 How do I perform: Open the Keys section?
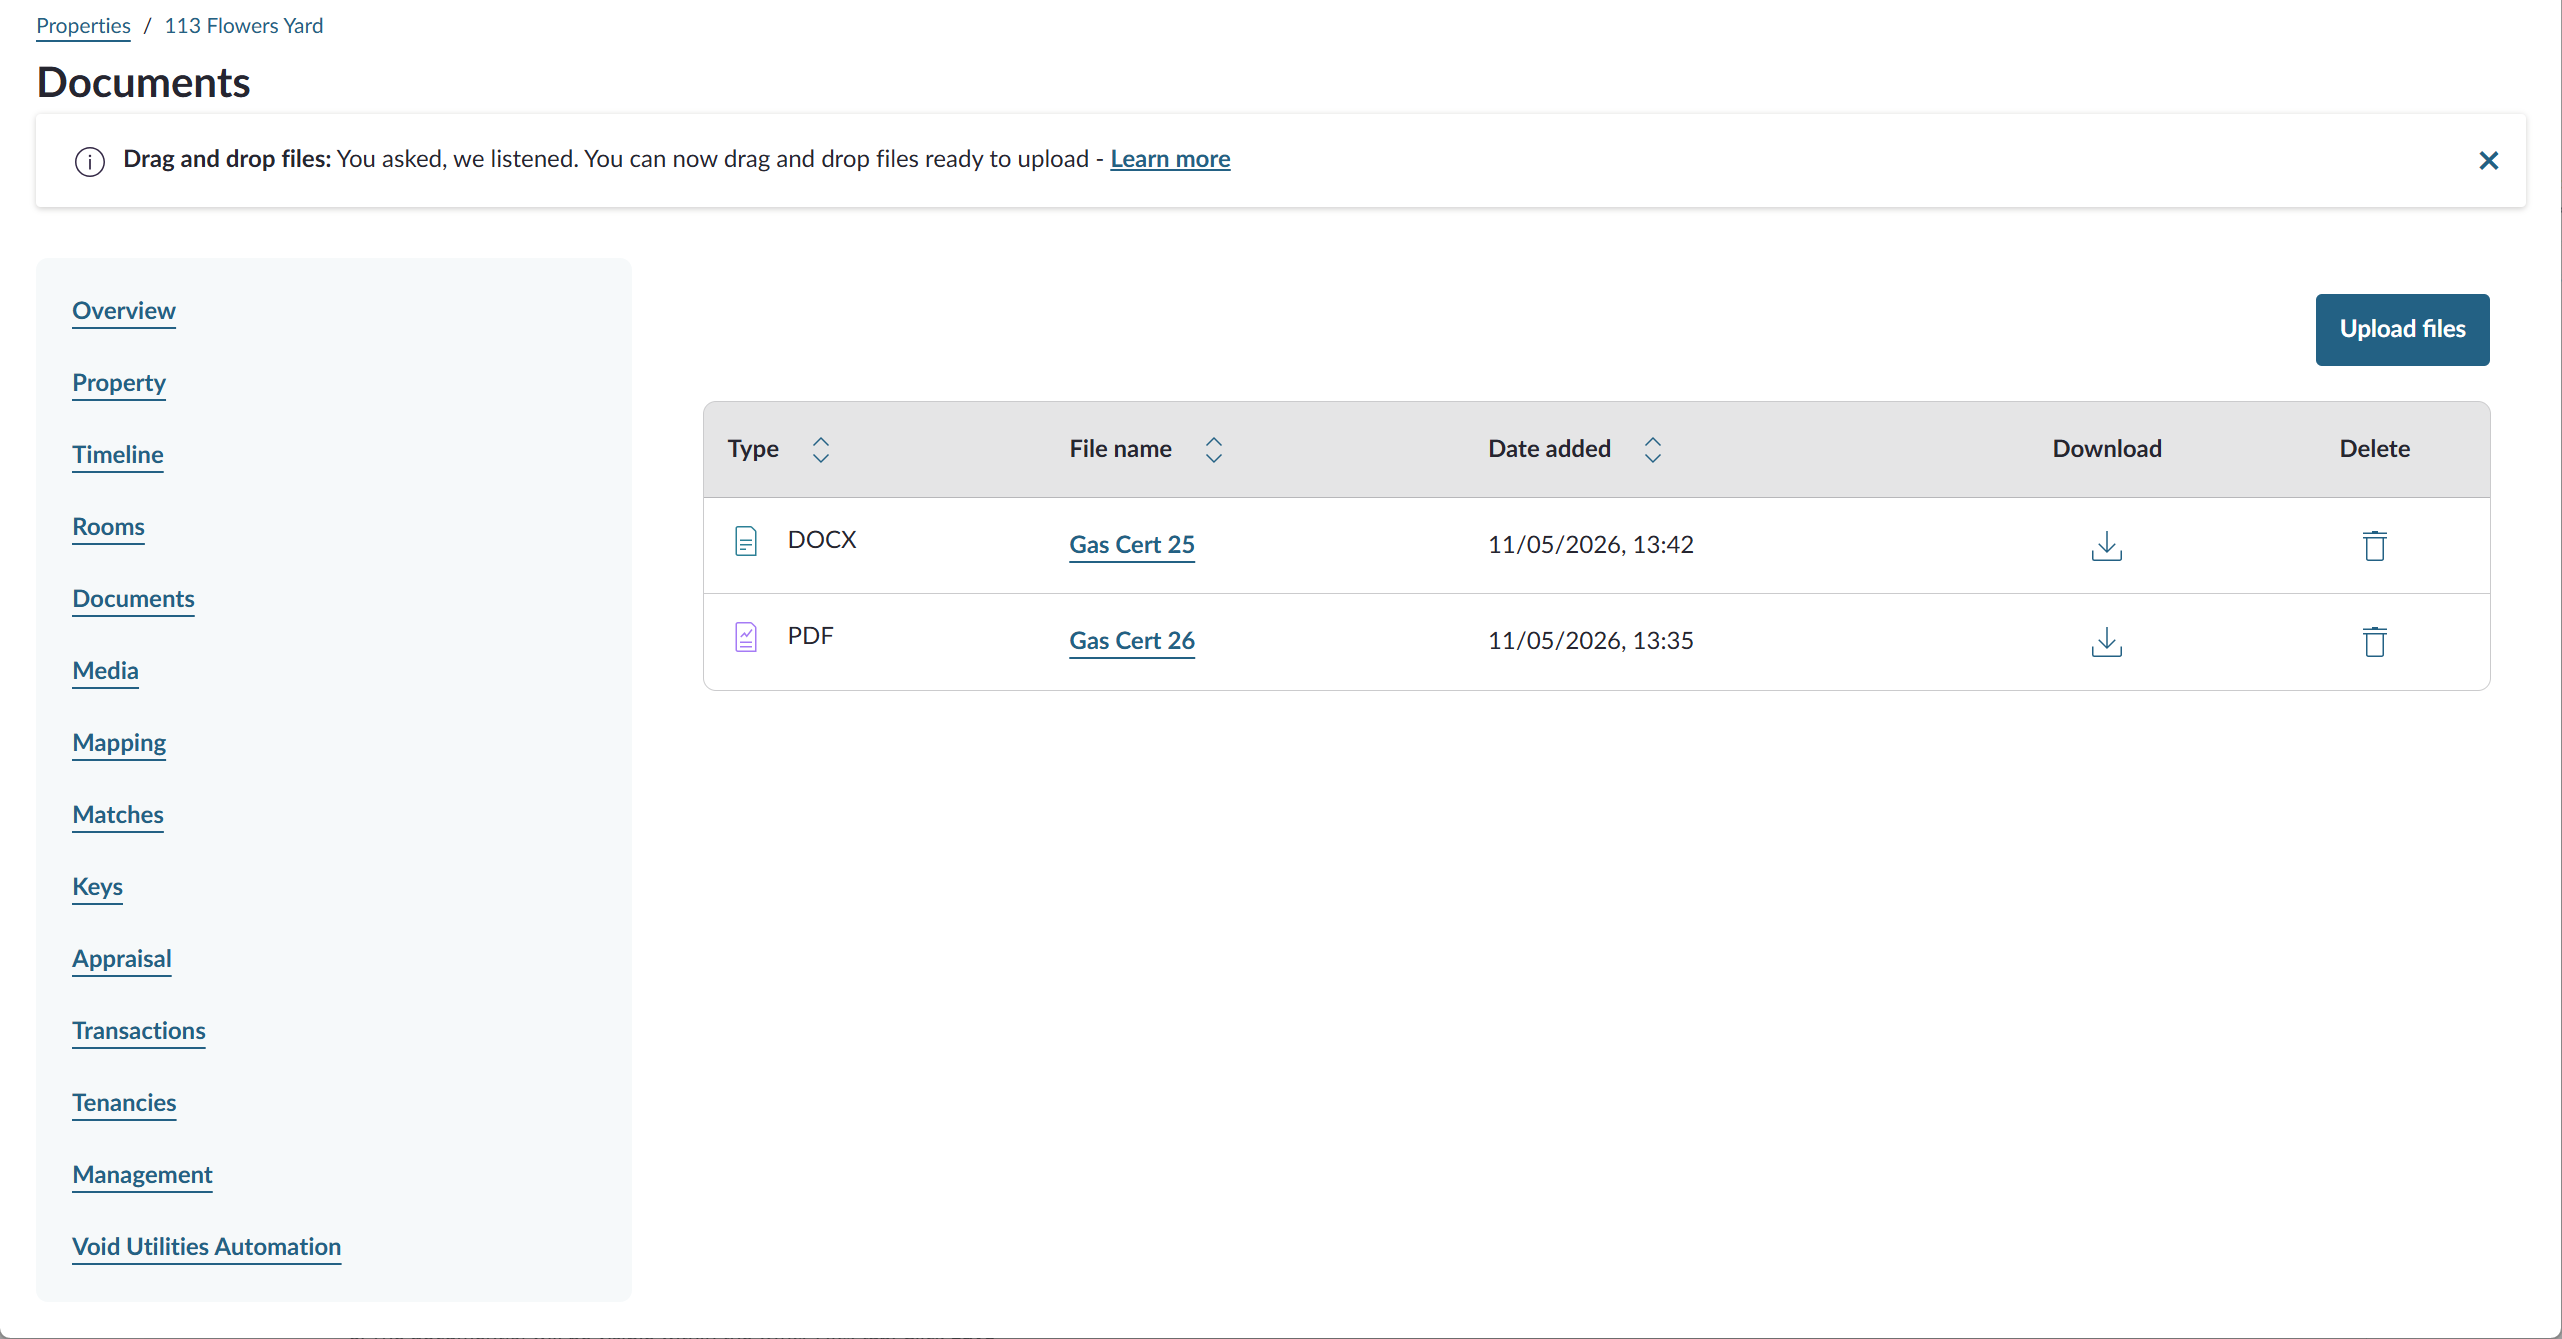[97, 887]
